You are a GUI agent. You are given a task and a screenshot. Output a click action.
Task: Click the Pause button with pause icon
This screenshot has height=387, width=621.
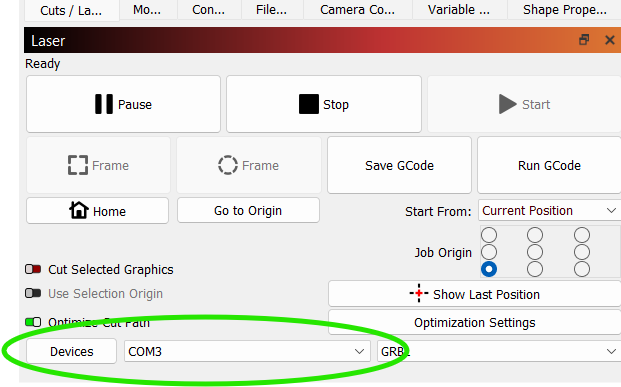(123, 104)
